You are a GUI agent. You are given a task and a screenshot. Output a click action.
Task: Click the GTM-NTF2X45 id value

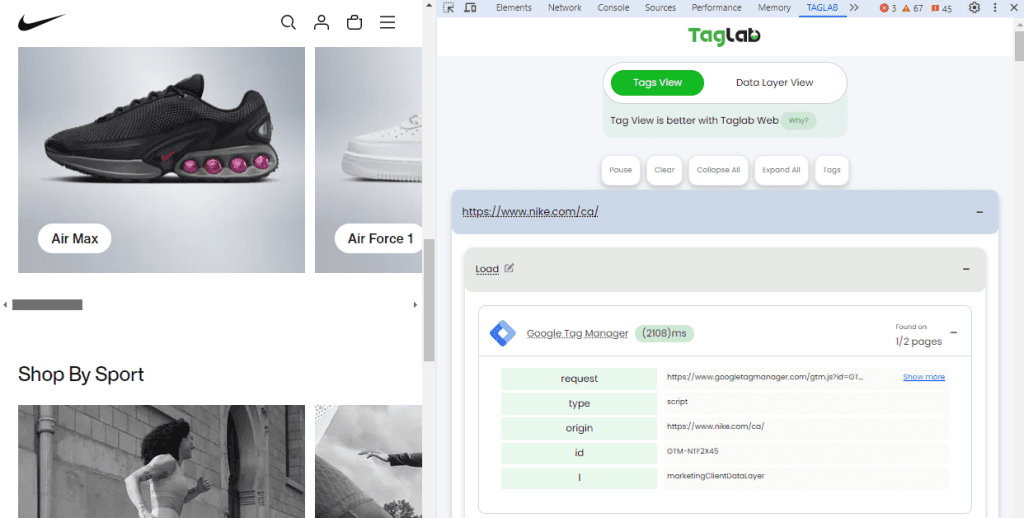[692, 451]
